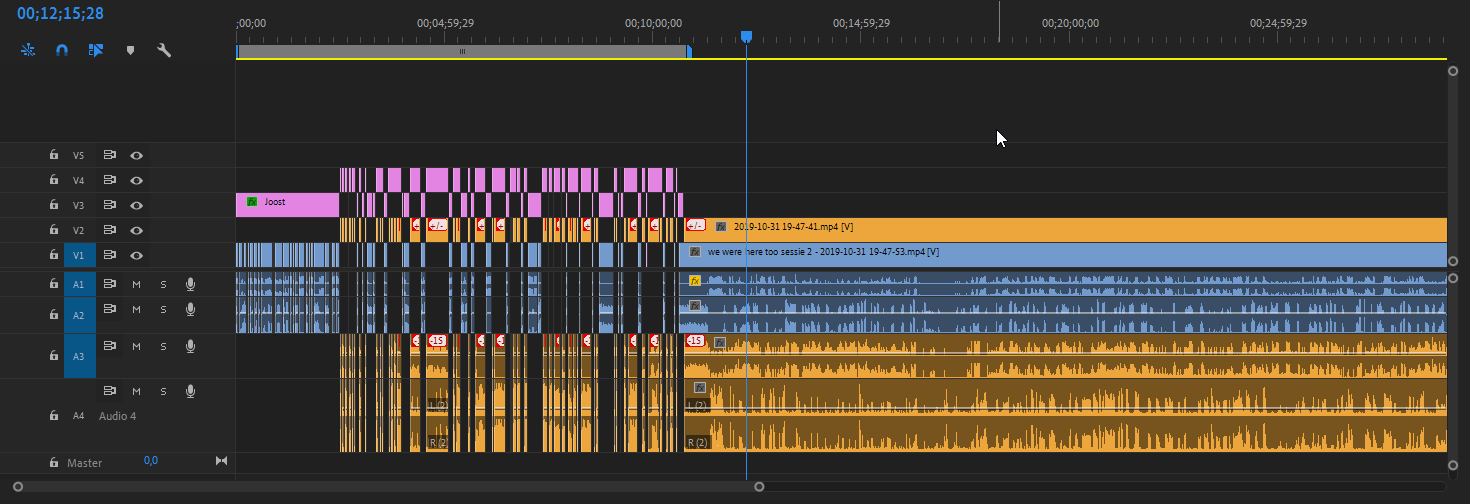This screenshot has width=1470, height=504.
Task: Mute audio track A2
Action: tap(137, 314)
